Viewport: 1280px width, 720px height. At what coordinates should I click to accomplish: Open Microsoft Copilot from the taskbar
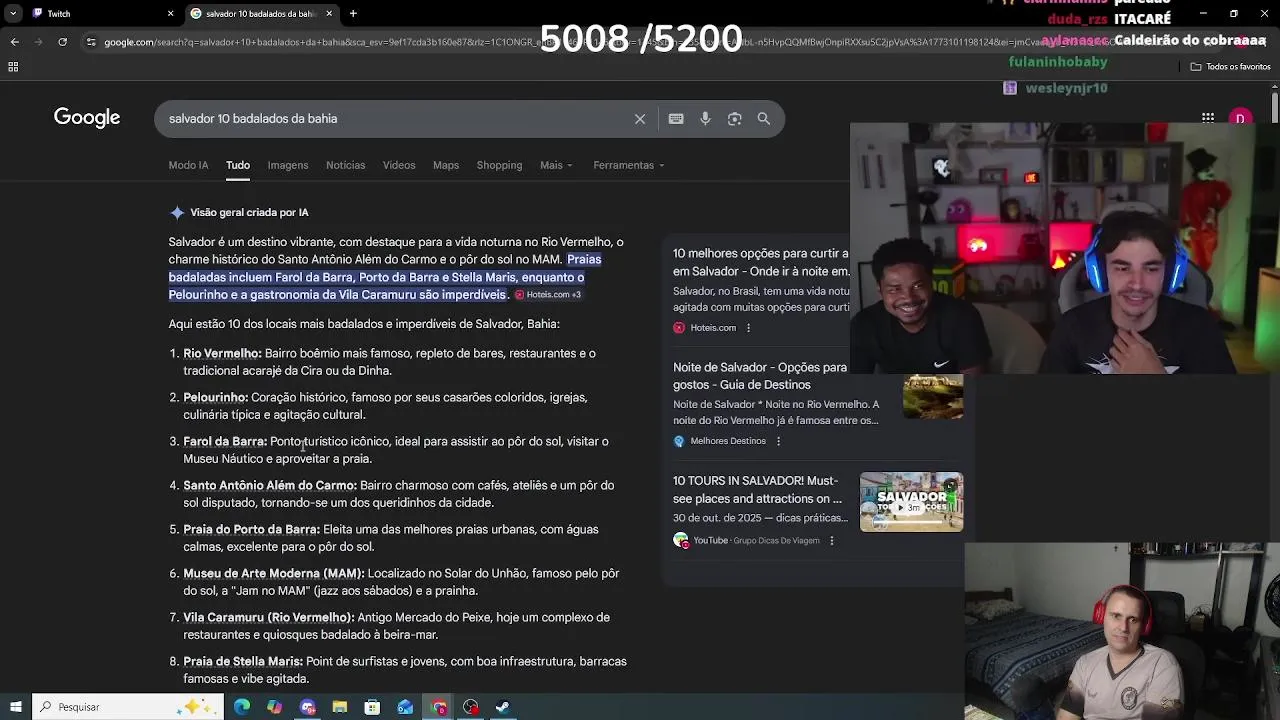pos(275,707)
